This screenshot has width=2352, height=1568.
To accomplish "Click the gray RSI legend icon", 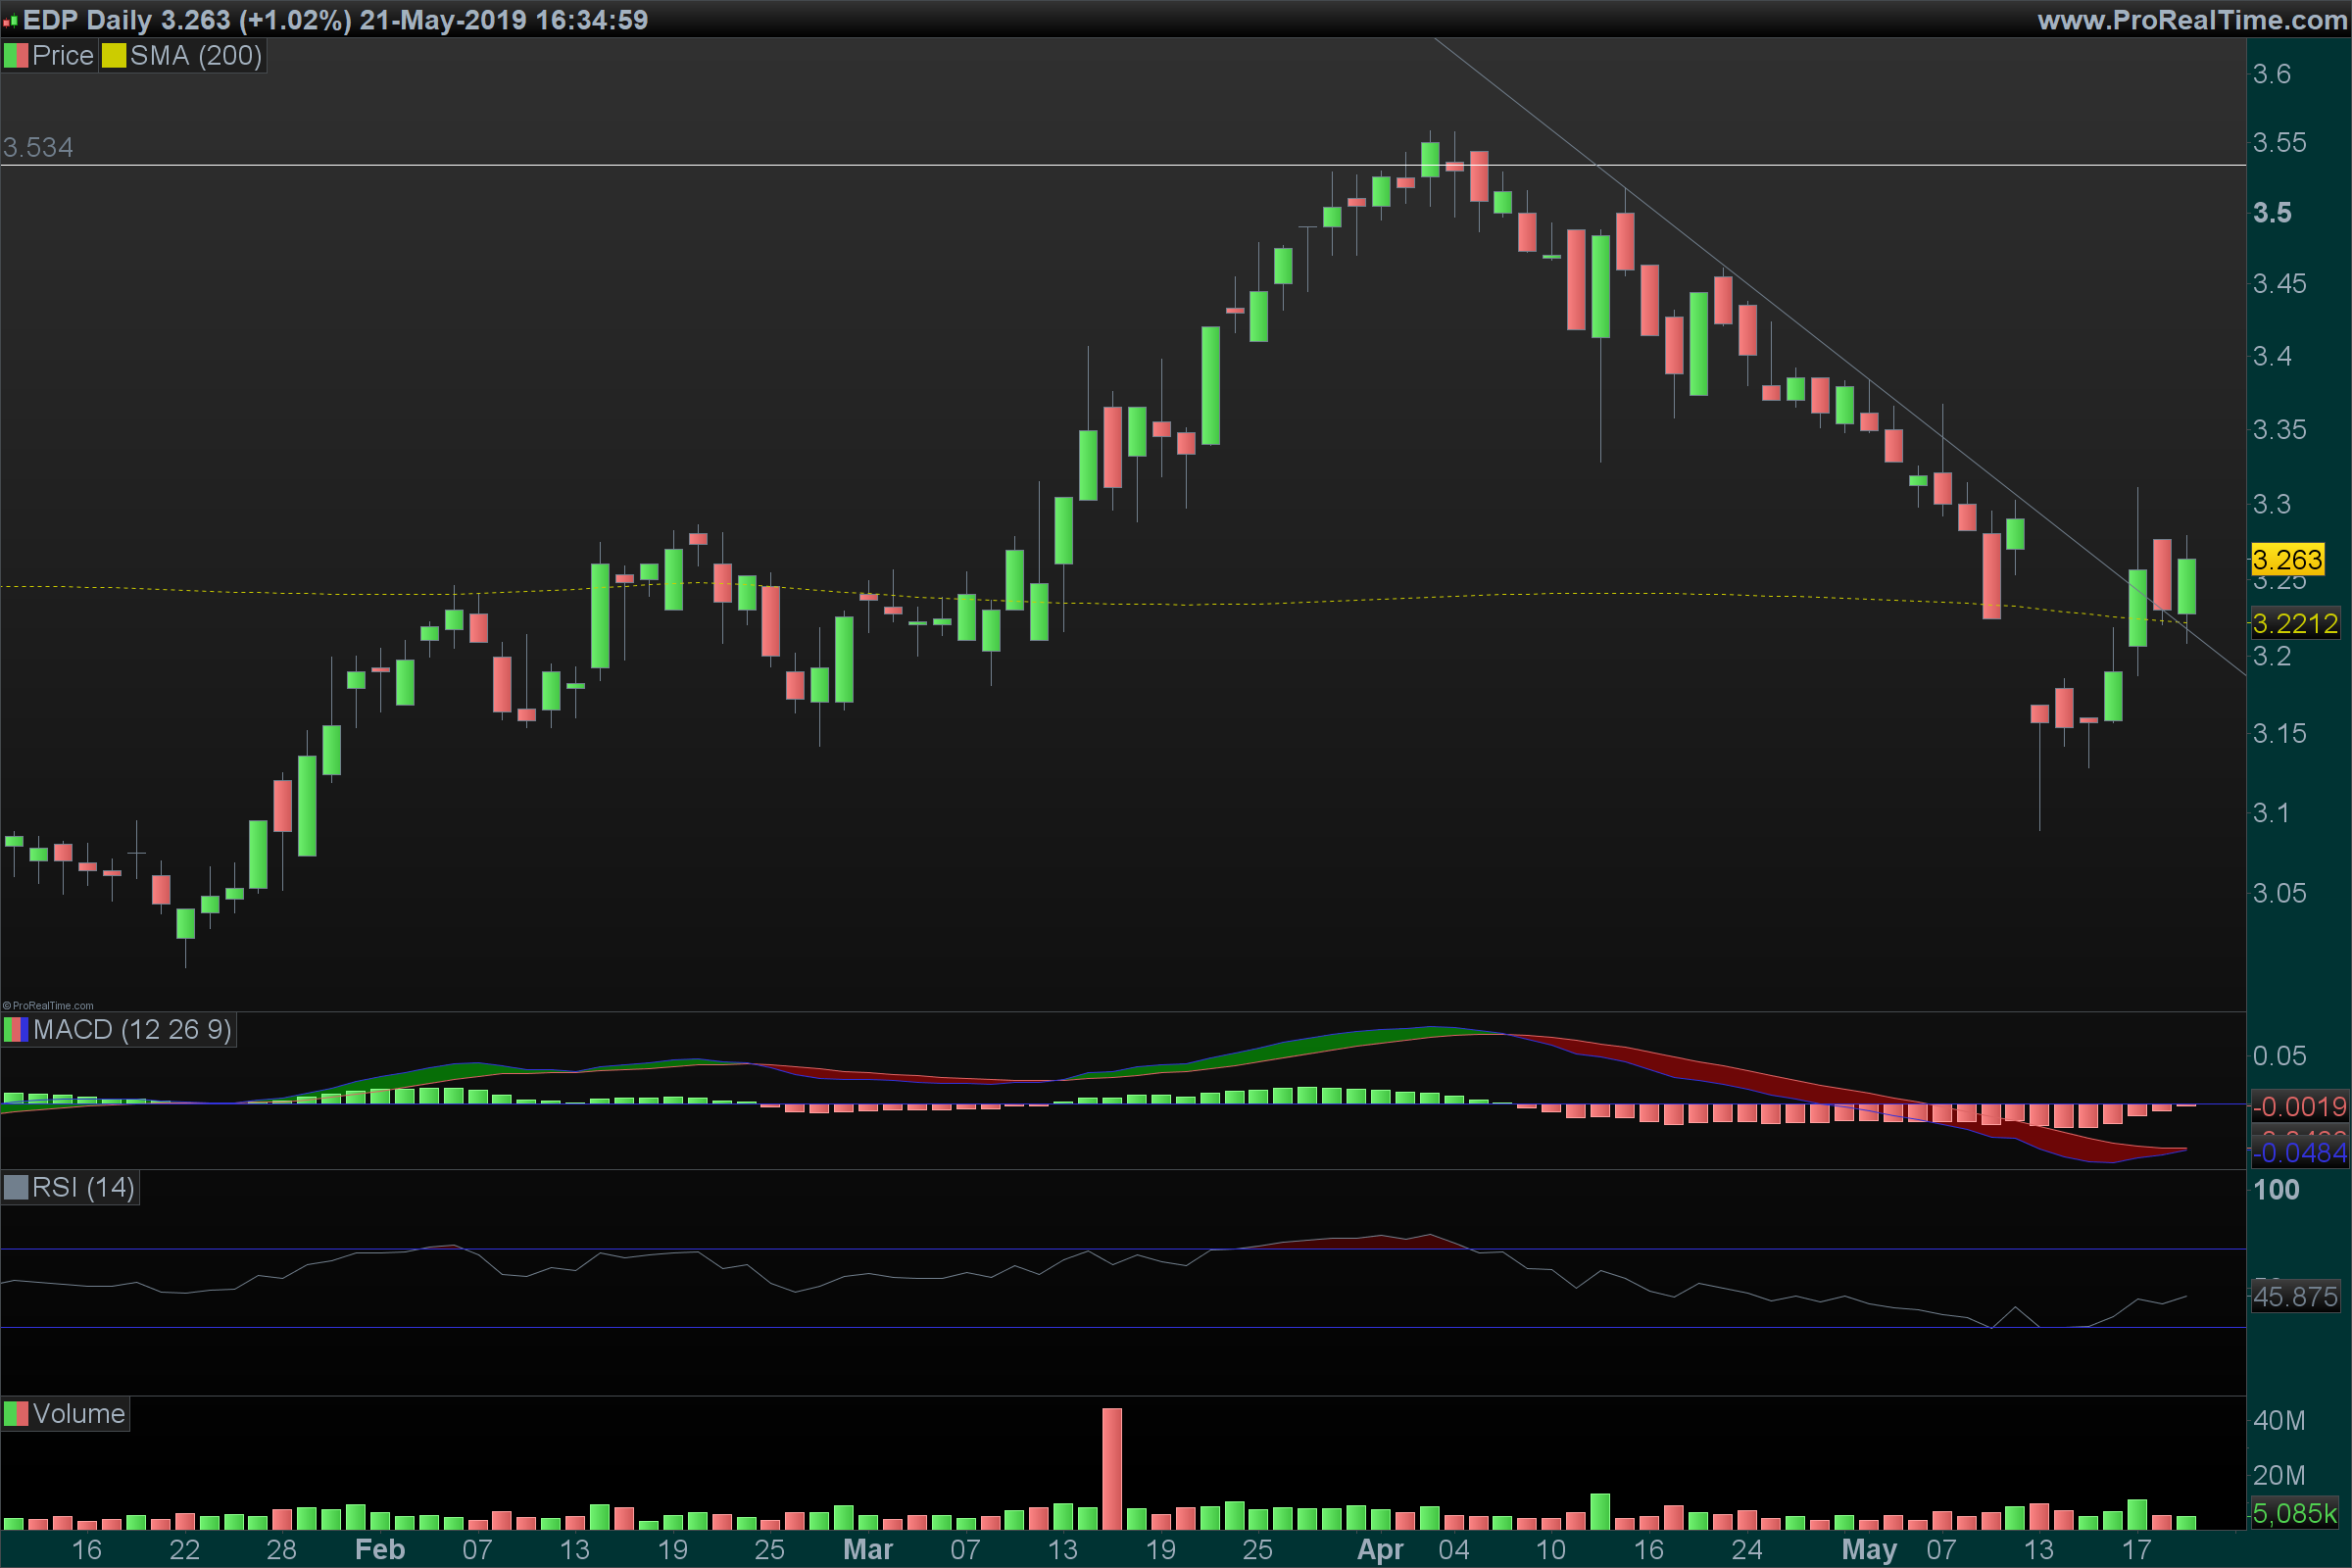I will tap(15, 1188).
